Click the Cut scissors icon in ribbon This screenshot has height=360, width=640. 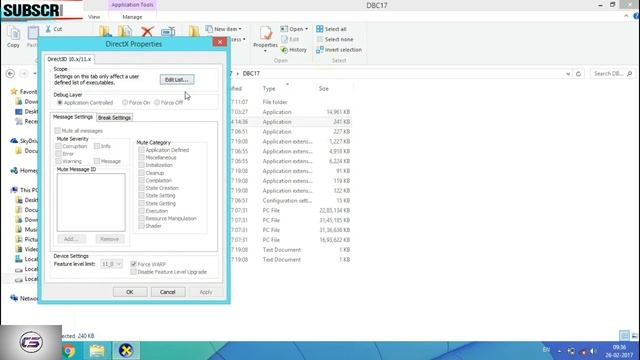49,29
